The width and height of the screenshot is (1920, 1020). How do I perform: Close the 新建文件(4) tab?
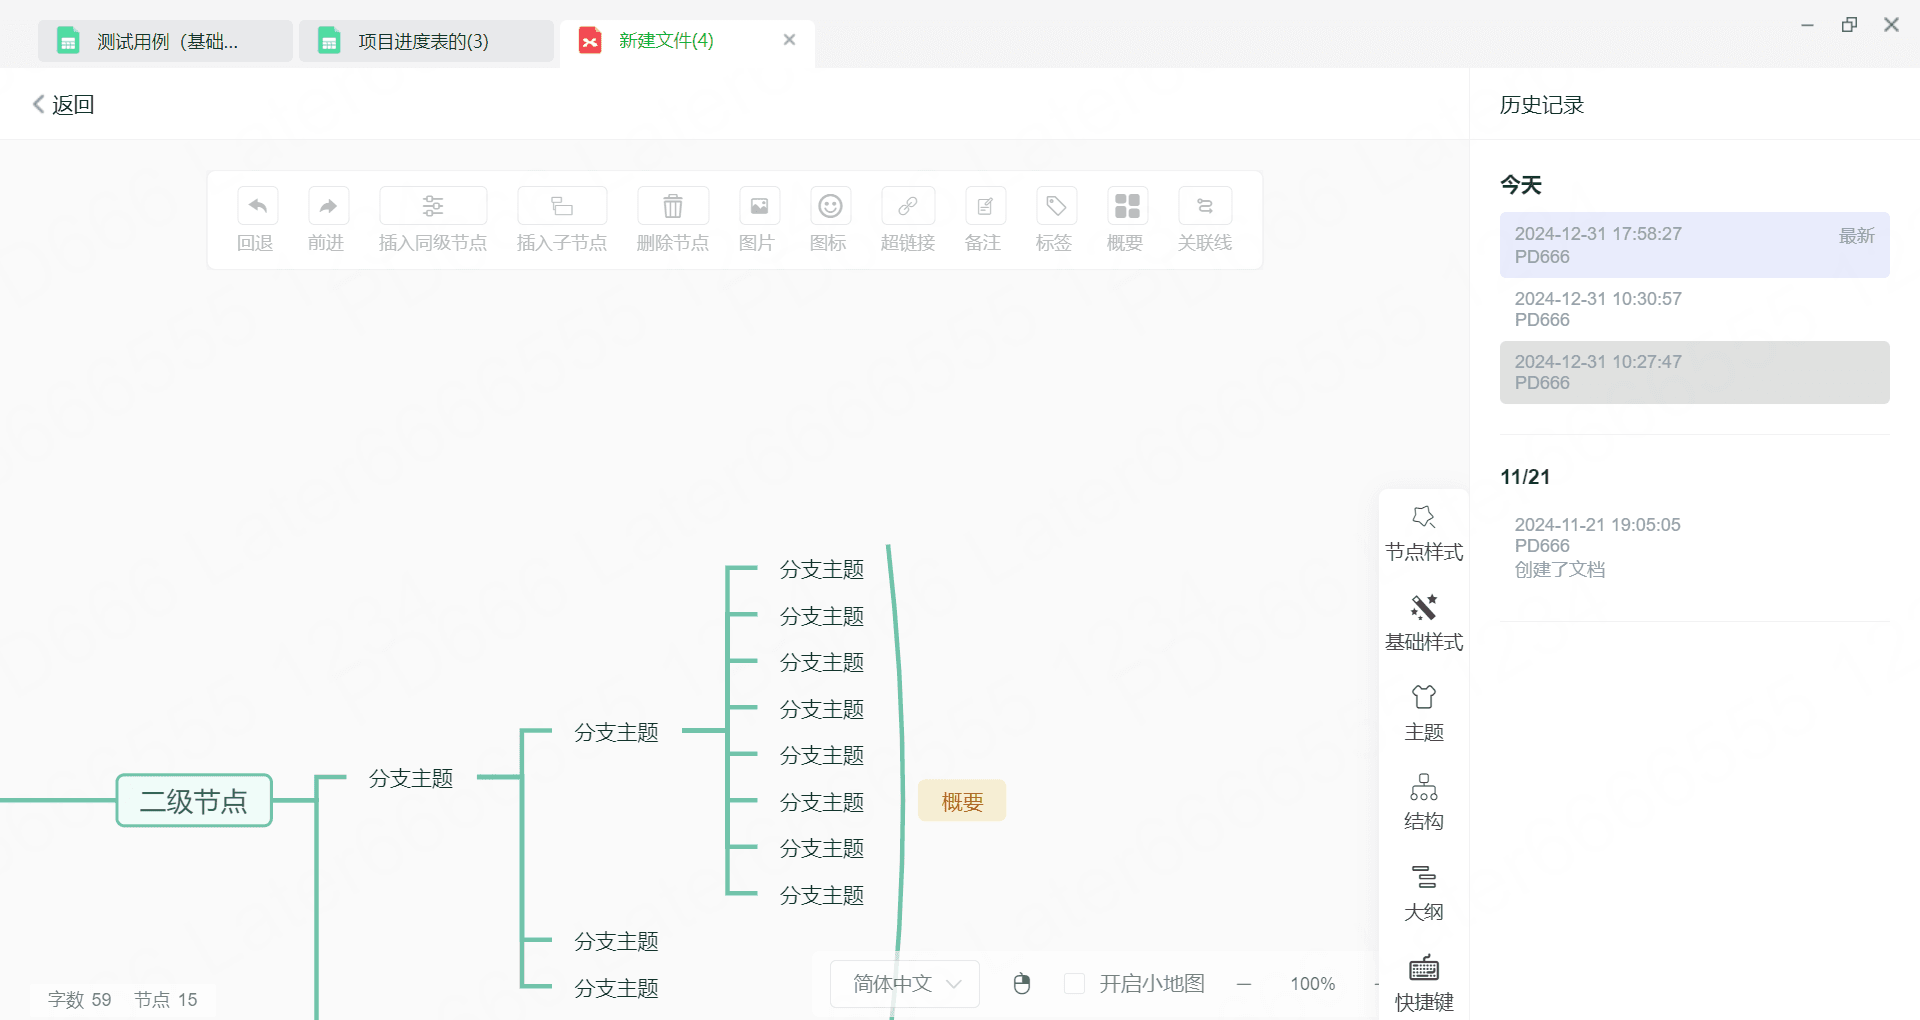point(789,40)
